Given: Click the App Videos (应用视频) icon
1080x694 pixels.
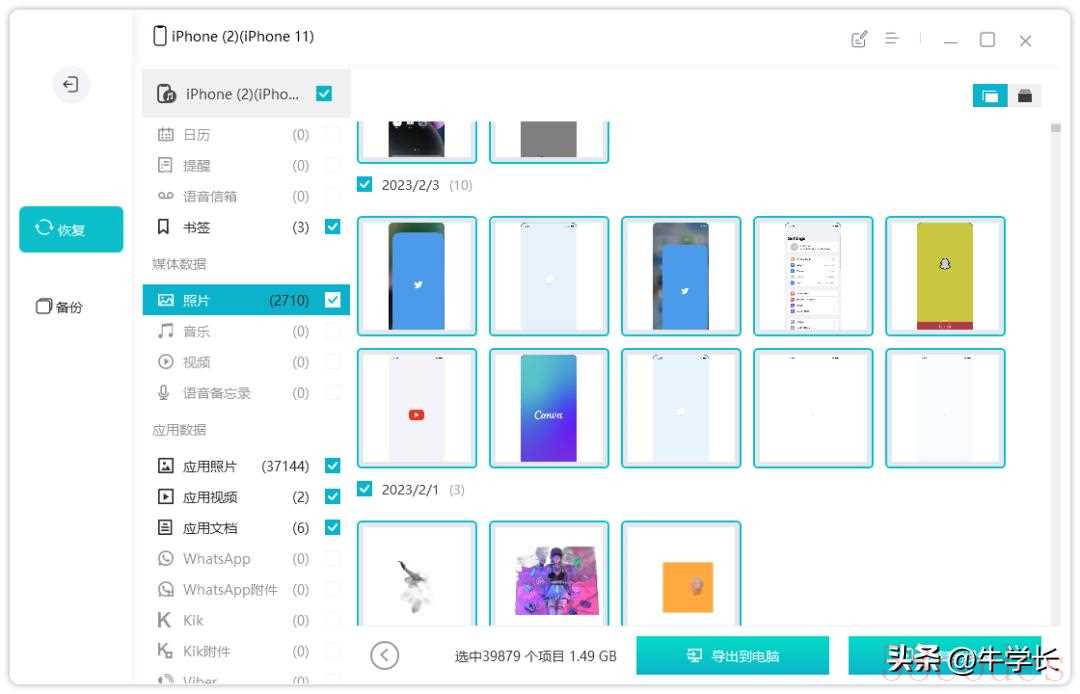Looking at the screenshot, I should click(x=165, y=497).
